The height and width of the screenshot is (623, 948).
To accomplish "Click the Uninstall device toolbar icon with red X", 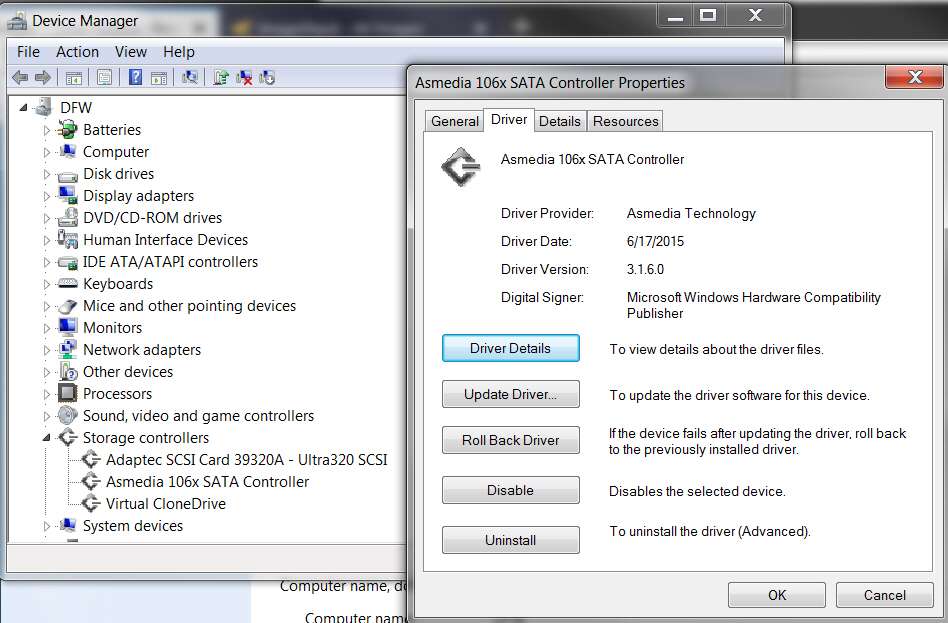I will click(x=244, y=77).
